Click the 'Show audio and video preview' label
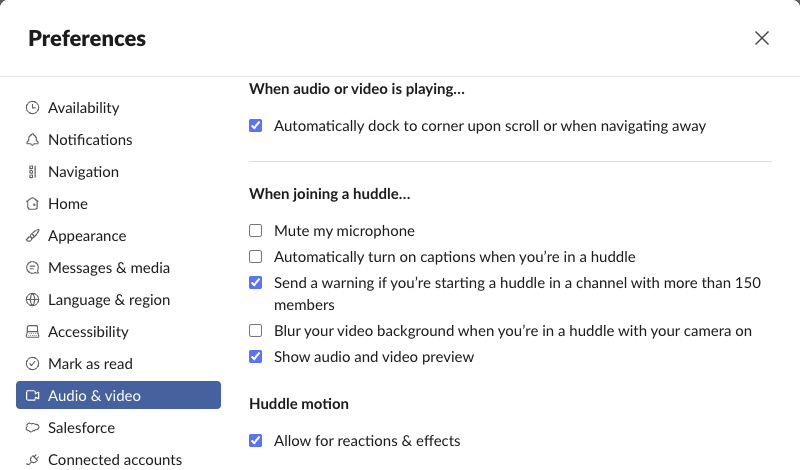Screen dimensions: 800x470 (x=374, y=357)
